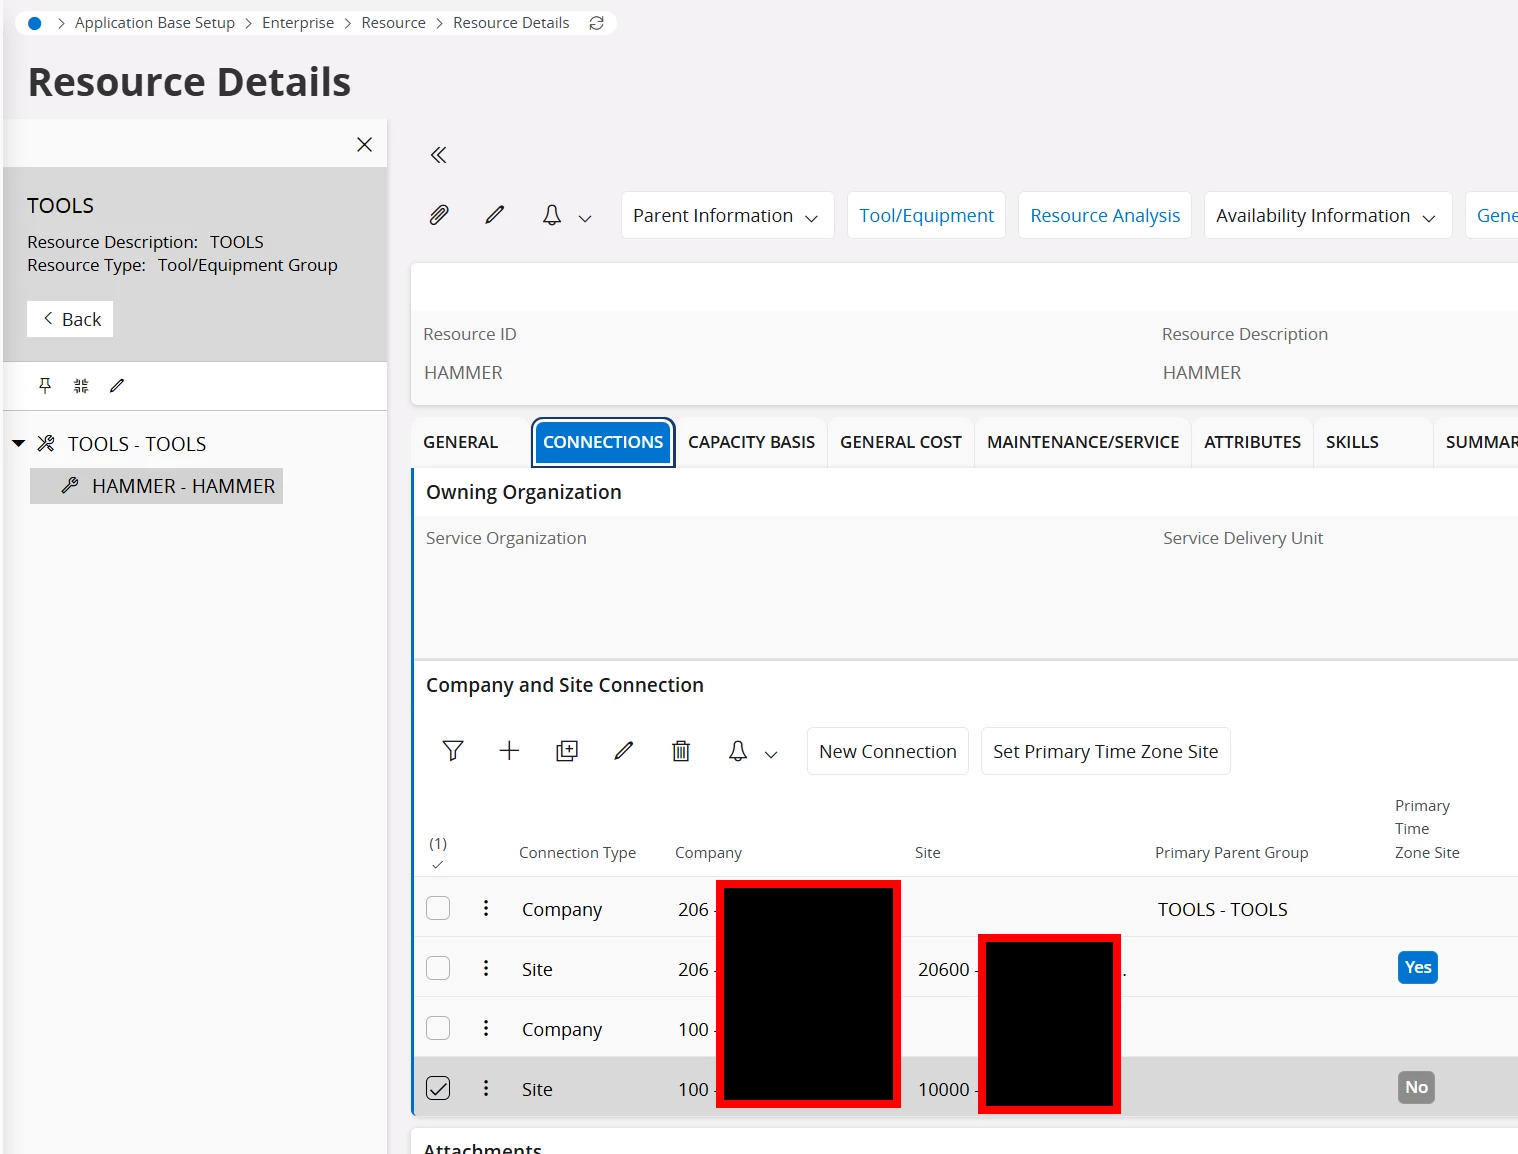The image size is (1518, 1154).
Task: Uncheck the Site 10000 row checkbox
Action: pyautogui.click(x=438, y=1088)
